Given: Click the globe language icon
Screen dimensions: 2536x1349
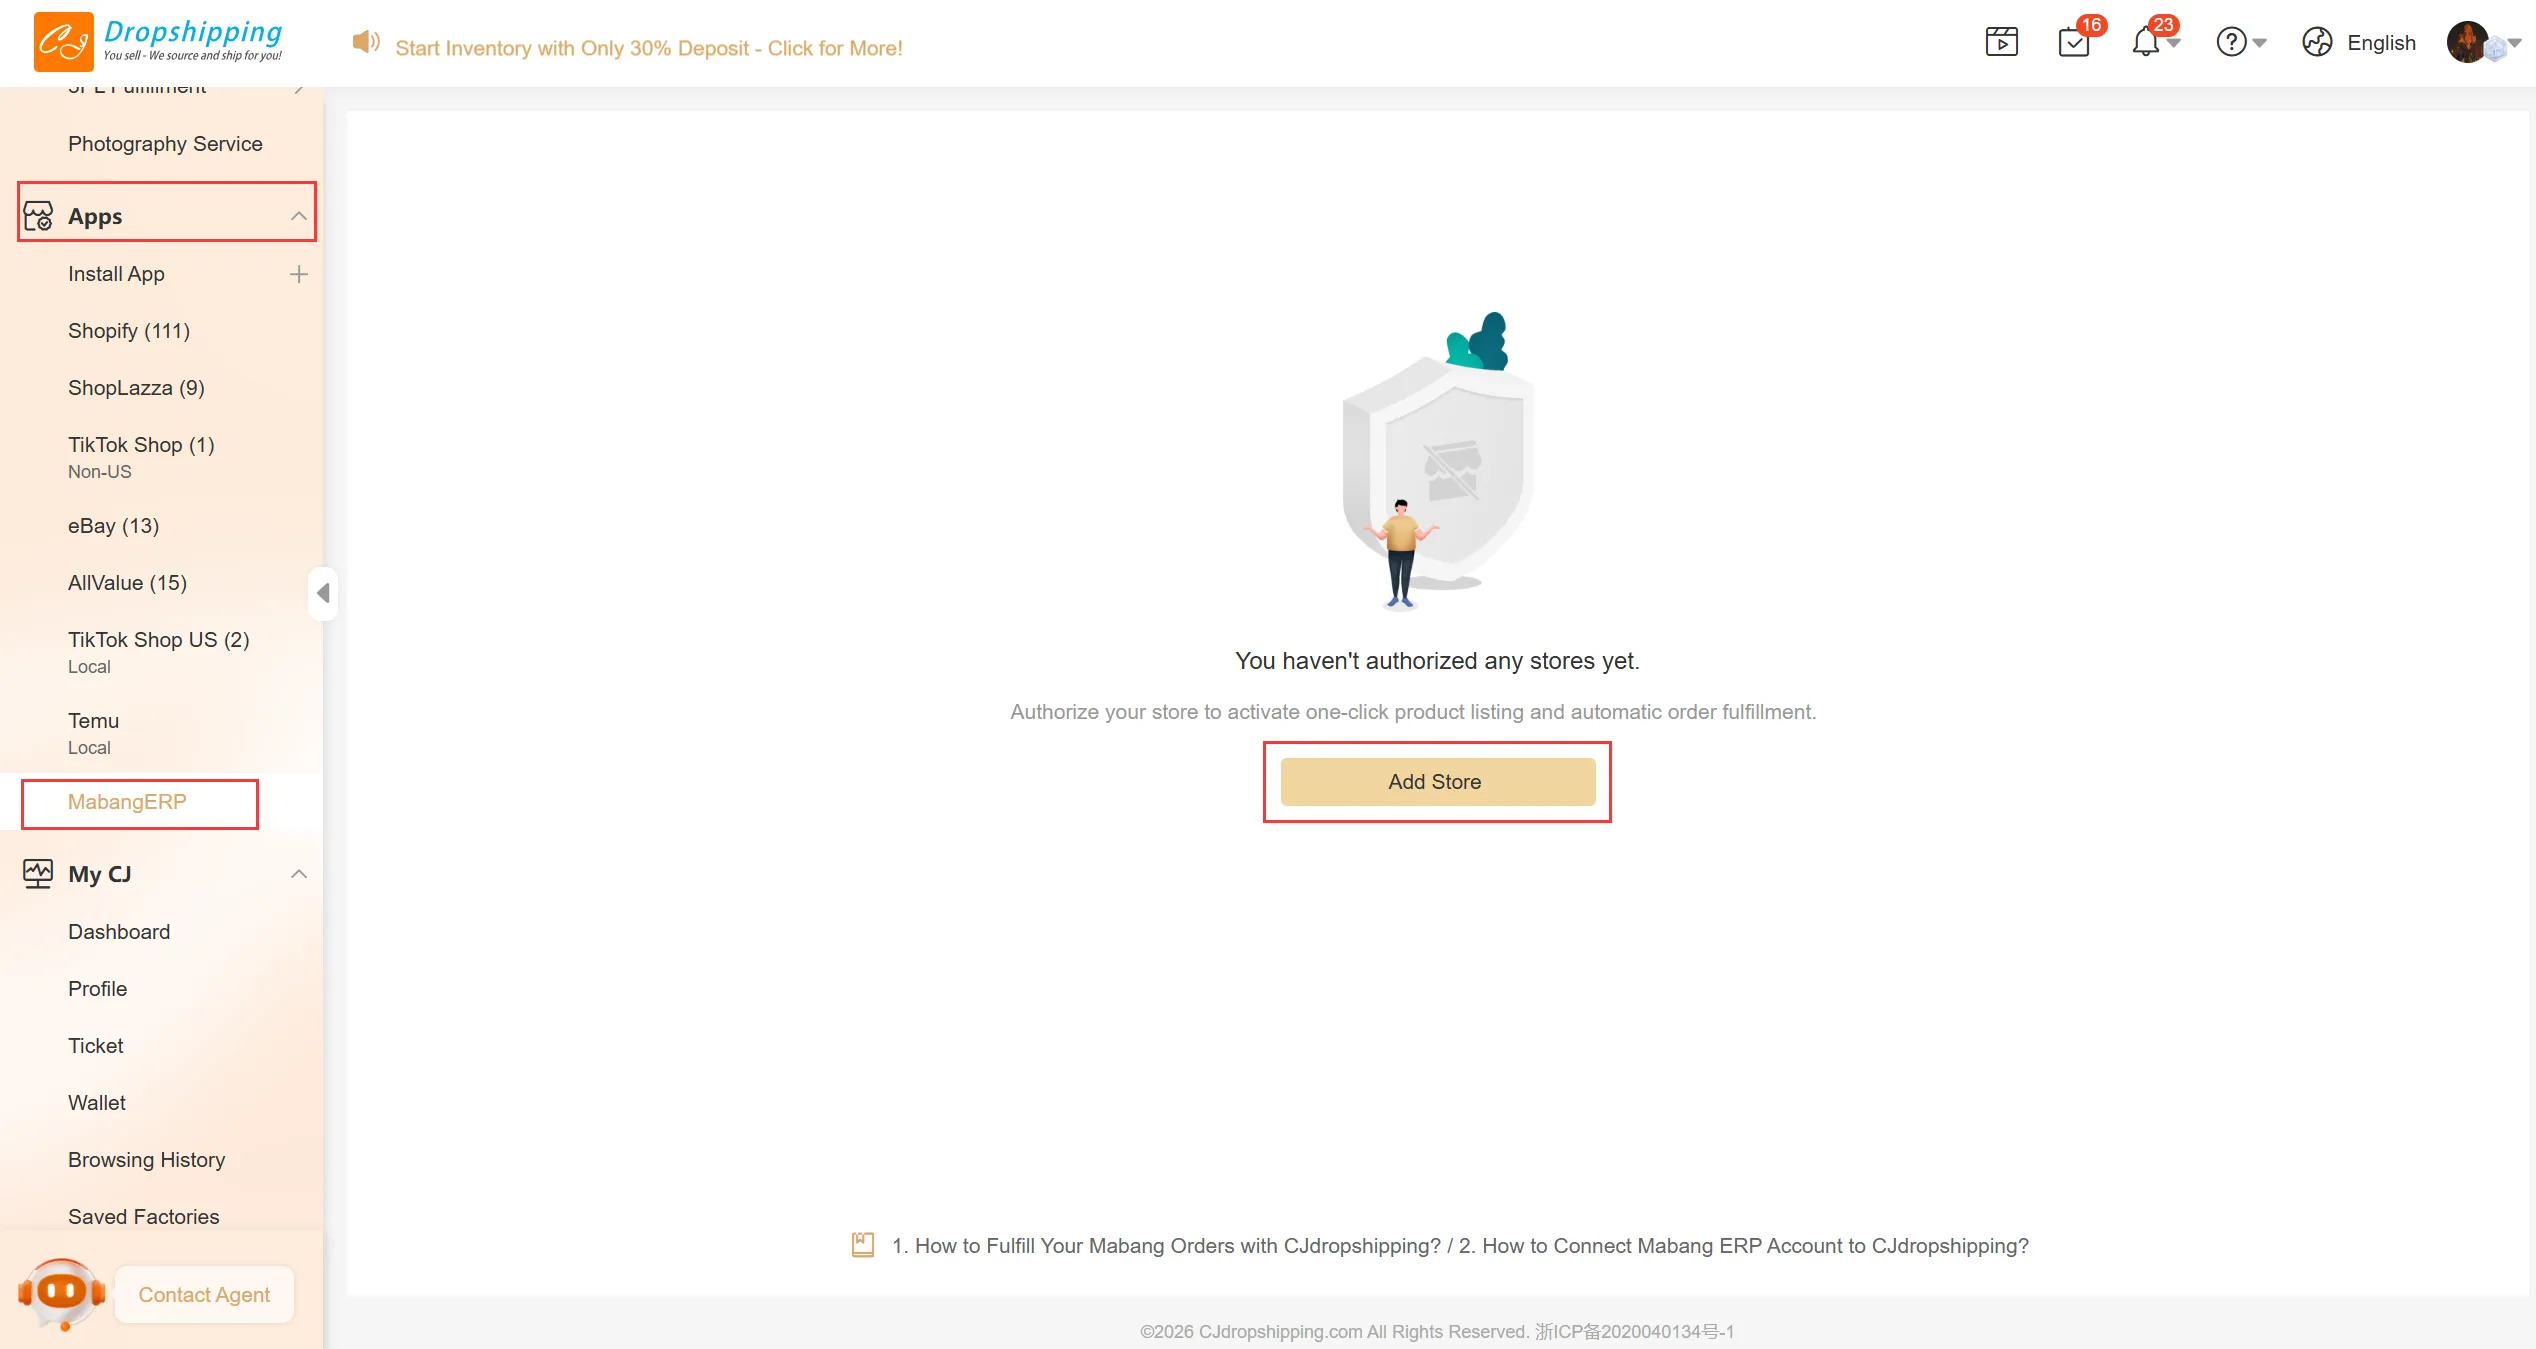Looking at the screenshot, I should click(x=2317, y=42).
